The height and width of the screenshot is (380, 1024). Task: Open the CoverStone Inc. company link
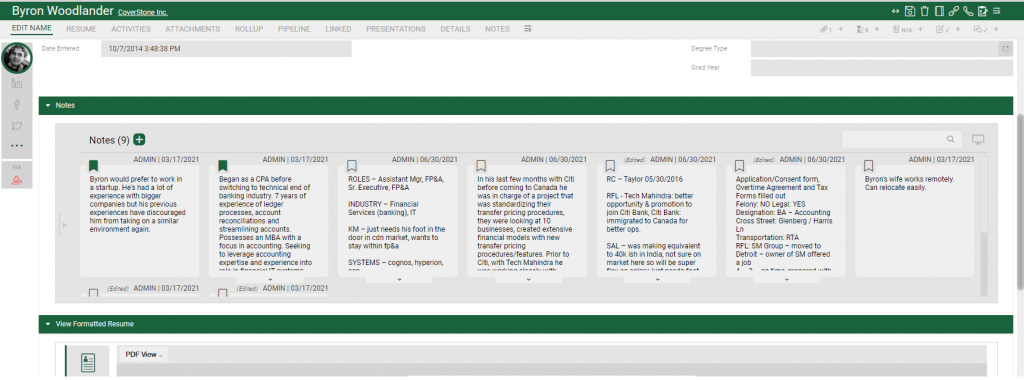pyautogui.click(x=143, y=12)
